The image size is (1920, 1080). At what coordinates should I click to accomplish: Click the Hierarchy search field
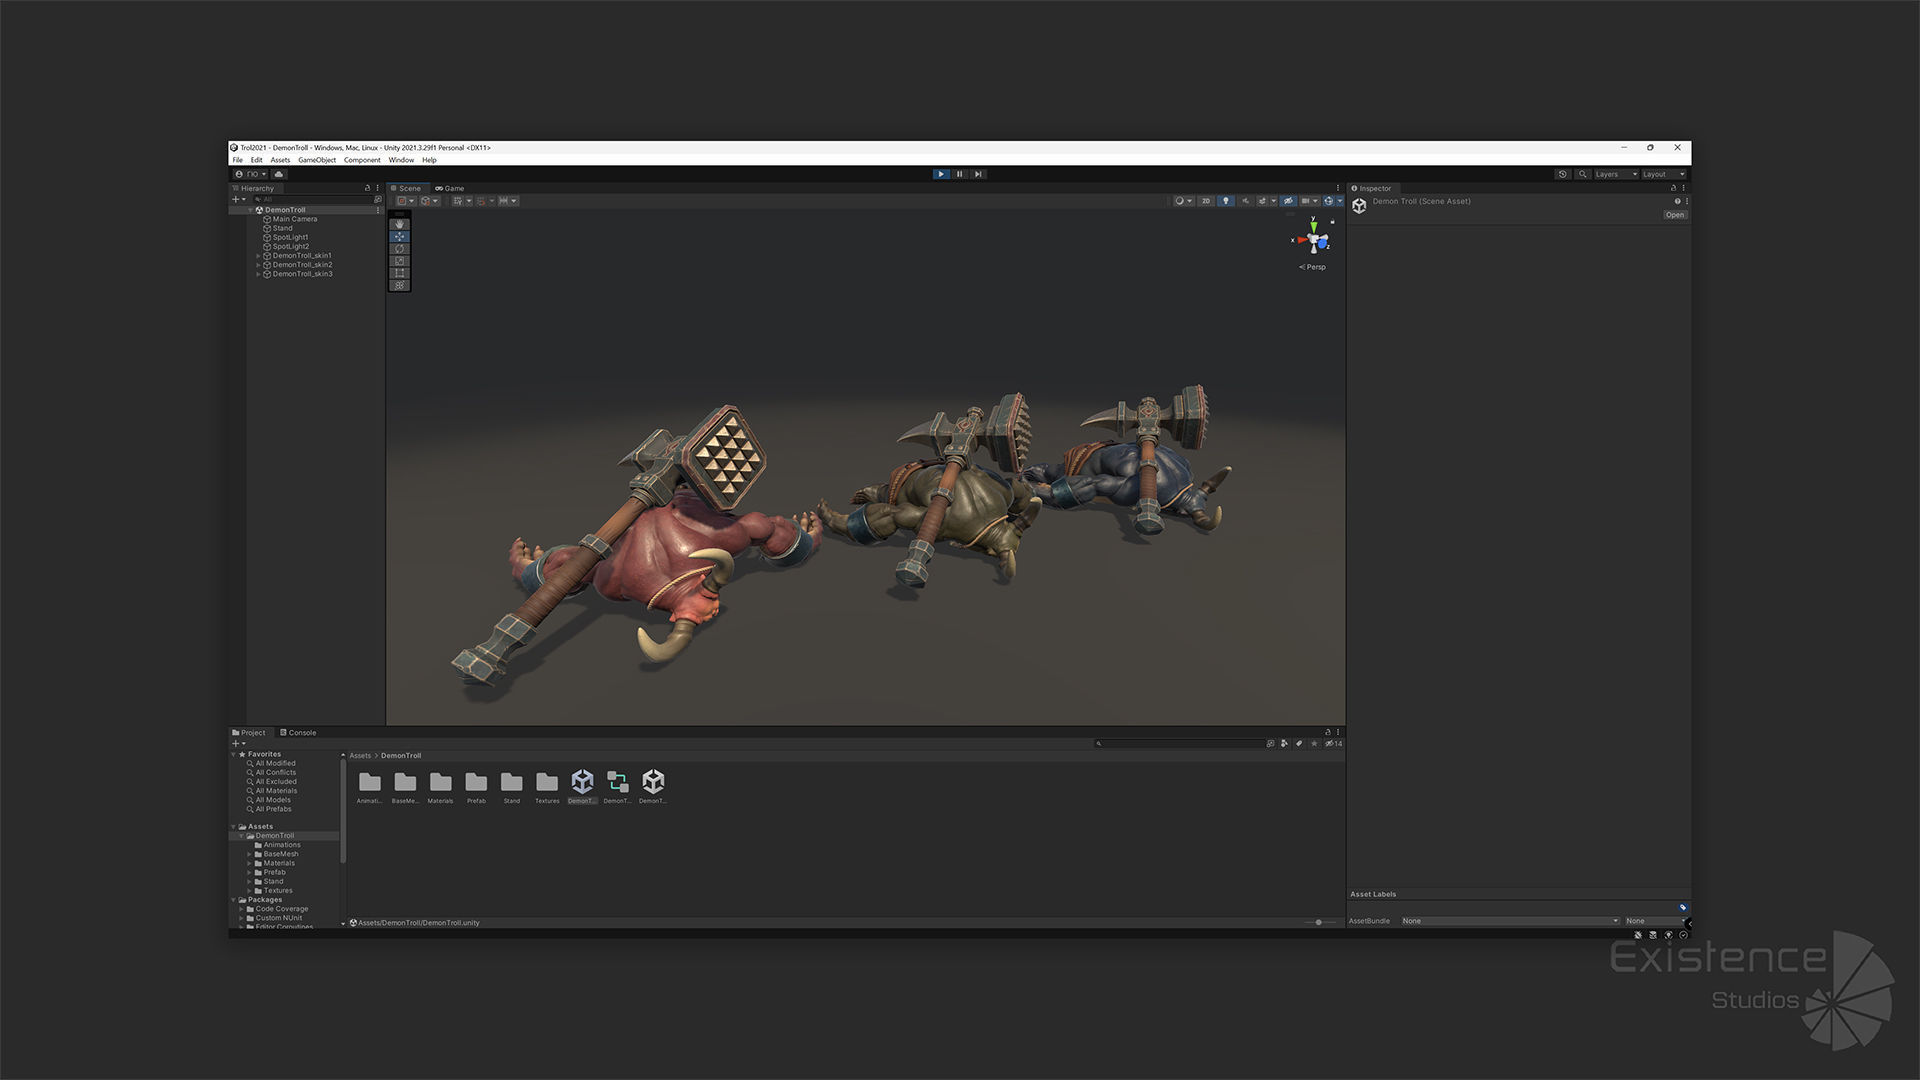tap(314, 199)
